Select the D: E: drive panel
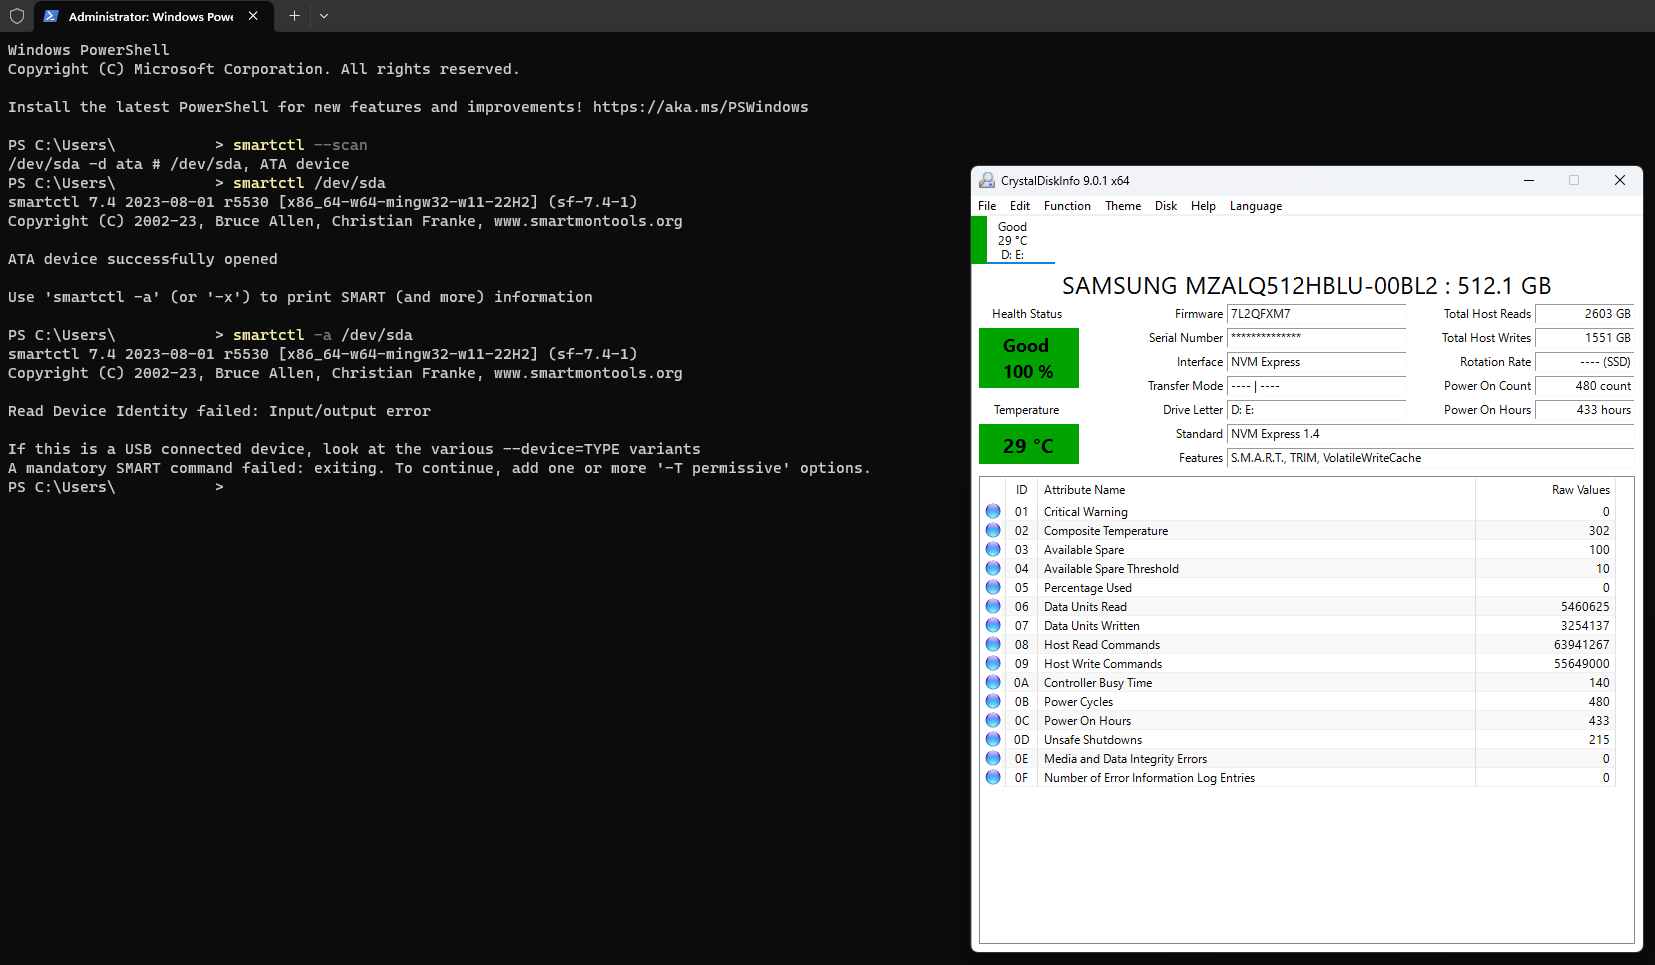 [1012, 240]
